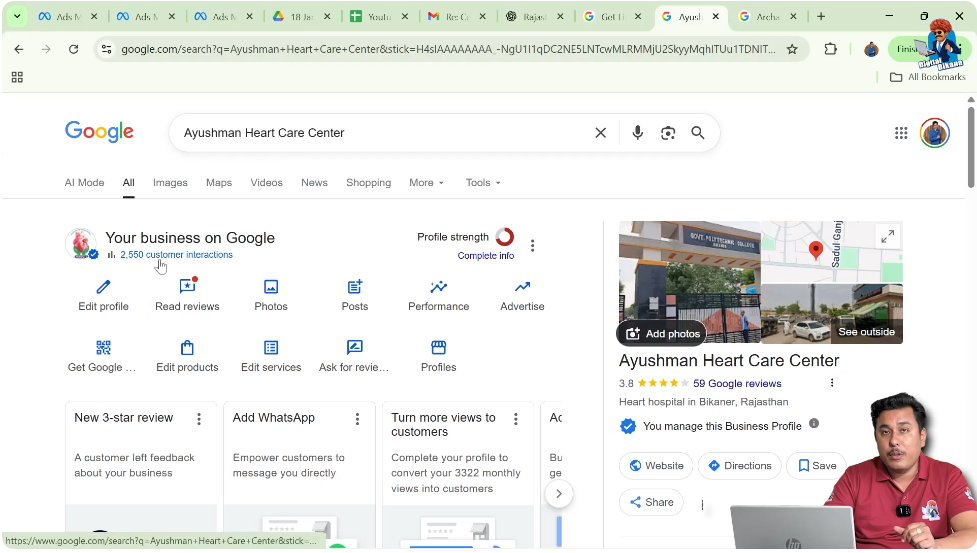Open Get Google QR code shortcut

coord(102,356)
